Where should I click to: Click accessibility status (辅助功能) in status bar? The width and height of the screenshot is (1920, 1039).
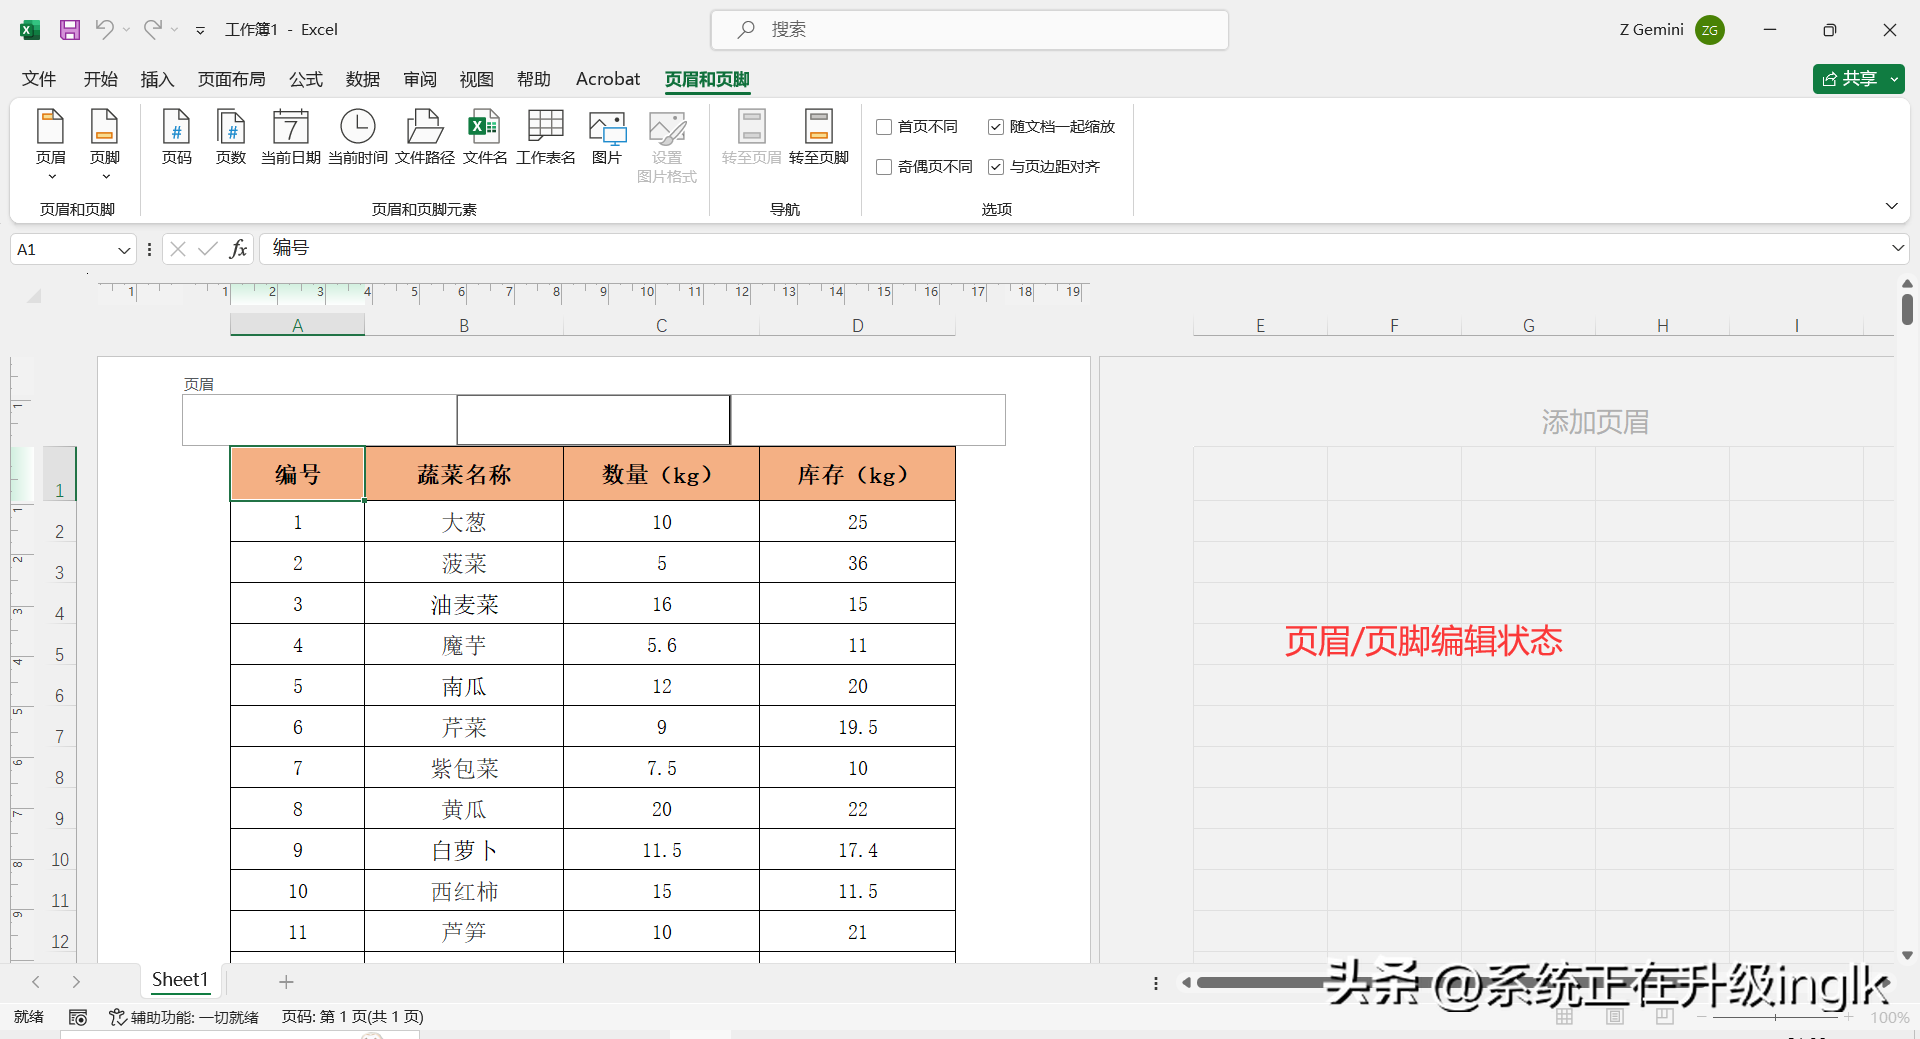[x=184, y=1017]
